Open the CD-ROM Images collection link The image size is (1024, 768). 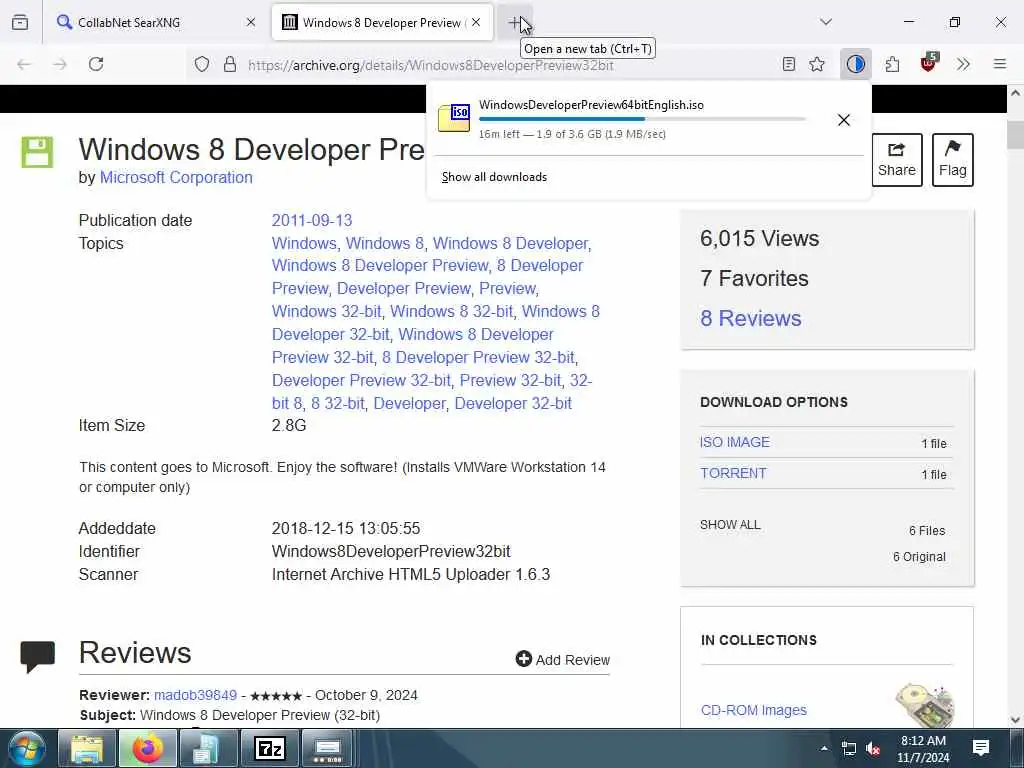pyautogui.click(x=754, y=711)
